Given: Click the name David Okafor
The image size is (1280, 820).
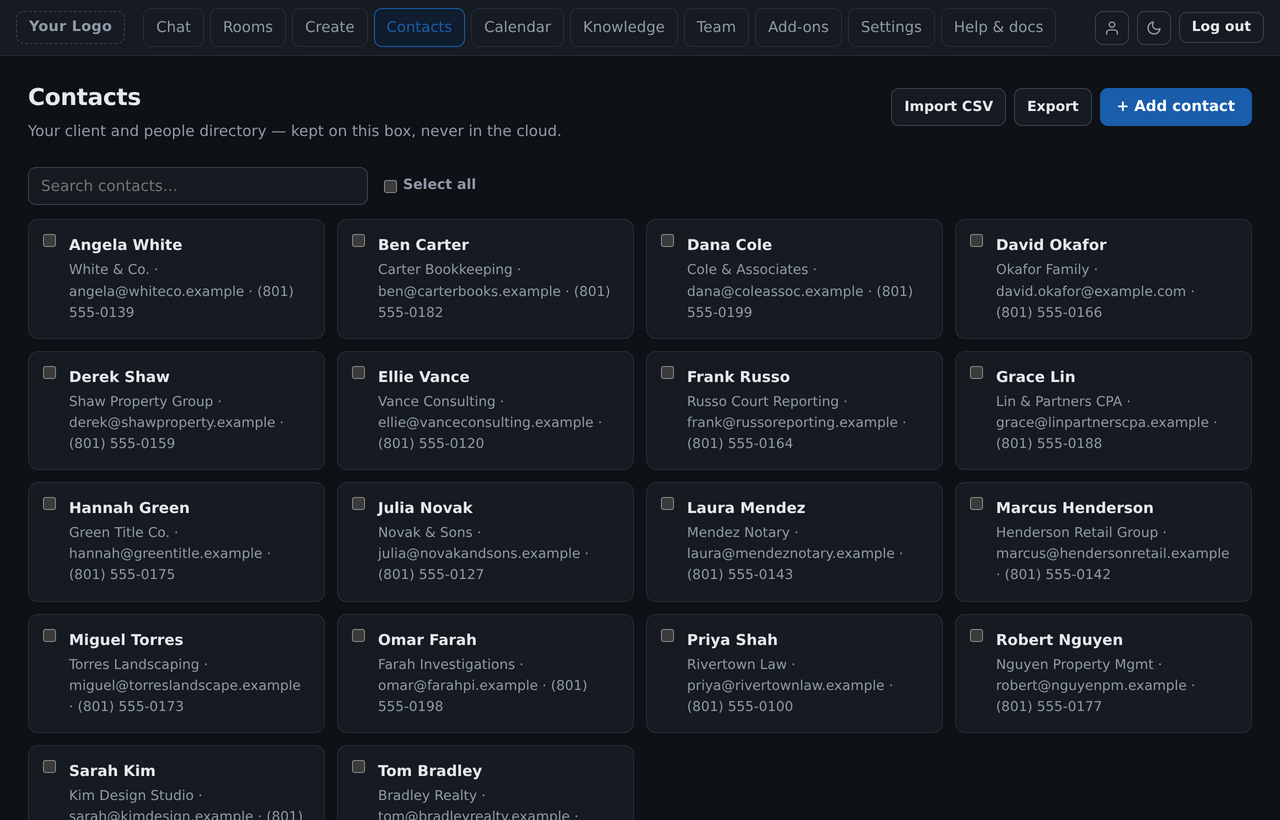Looking at the screenshot, I should point(1051,245).
